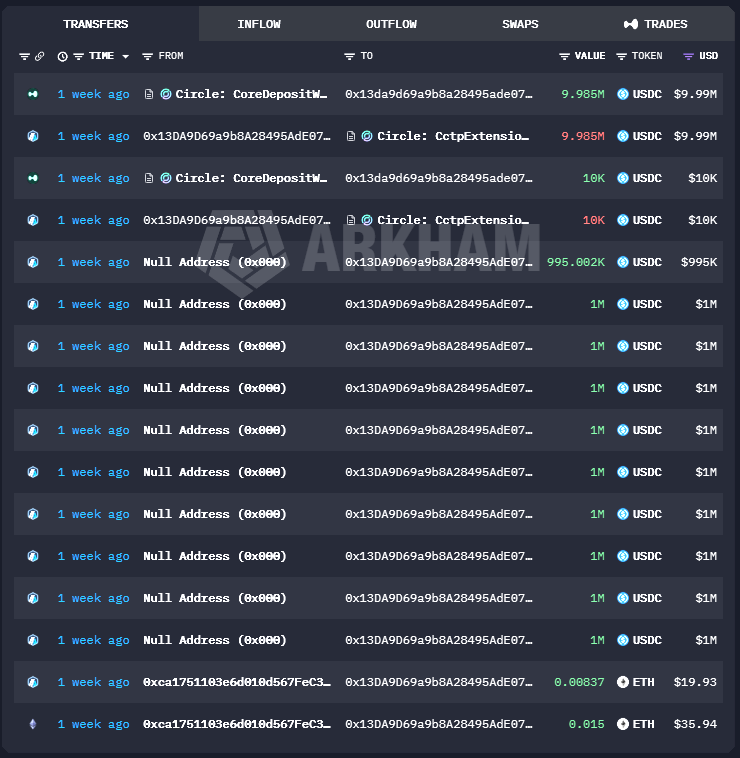Open Circle: CoreDepositW… in green 9.985M row
Image resolution: width=740 pixels, height=758 pixels.
point(251,94)
